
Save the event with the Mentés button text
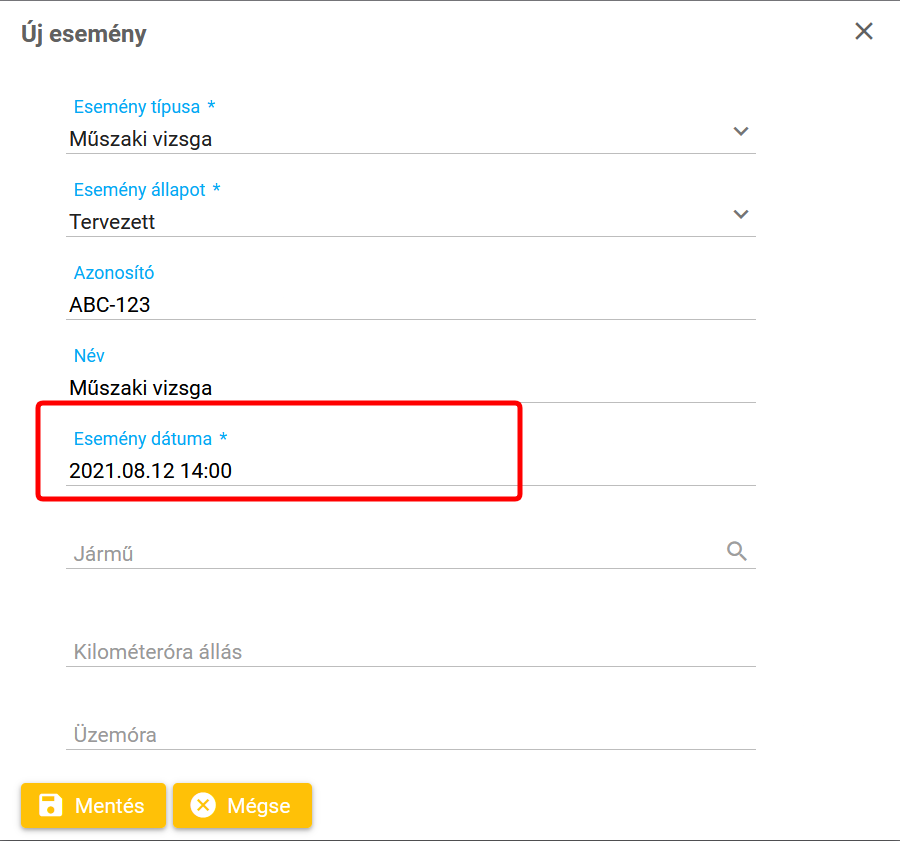(x=110, y=806)
